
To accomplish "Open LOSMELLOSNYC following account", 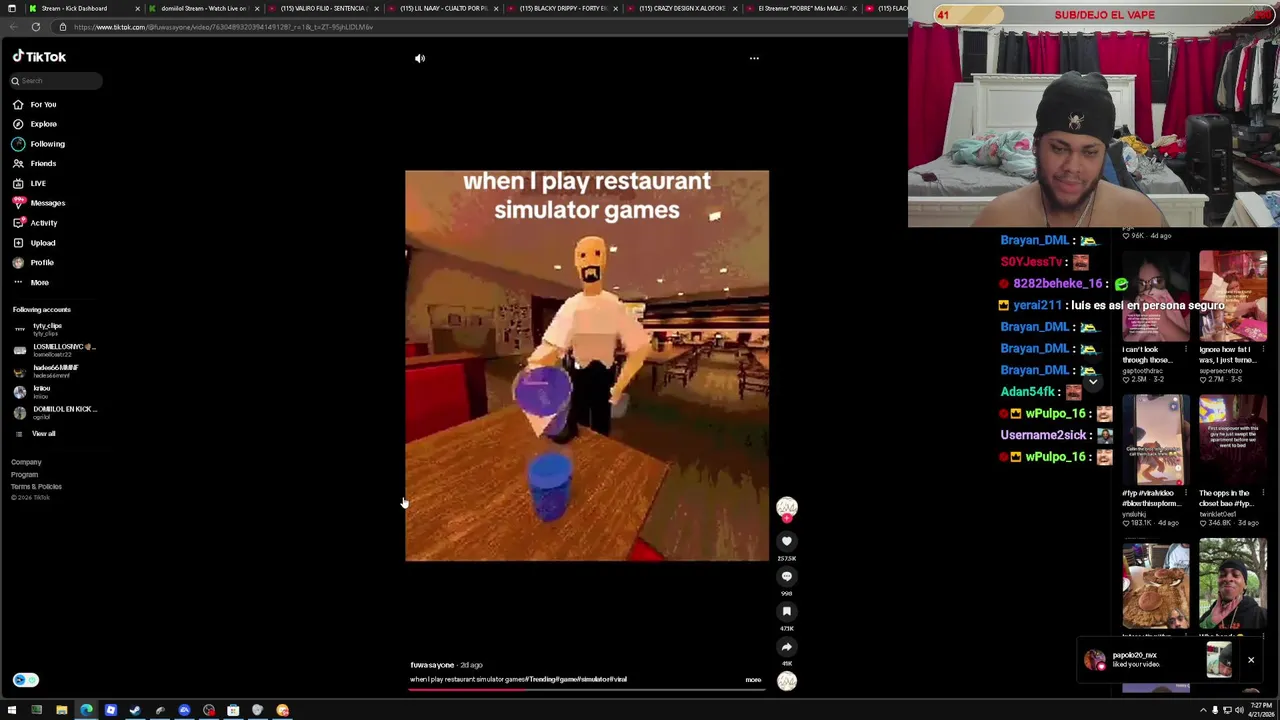I will pos(55,349).
